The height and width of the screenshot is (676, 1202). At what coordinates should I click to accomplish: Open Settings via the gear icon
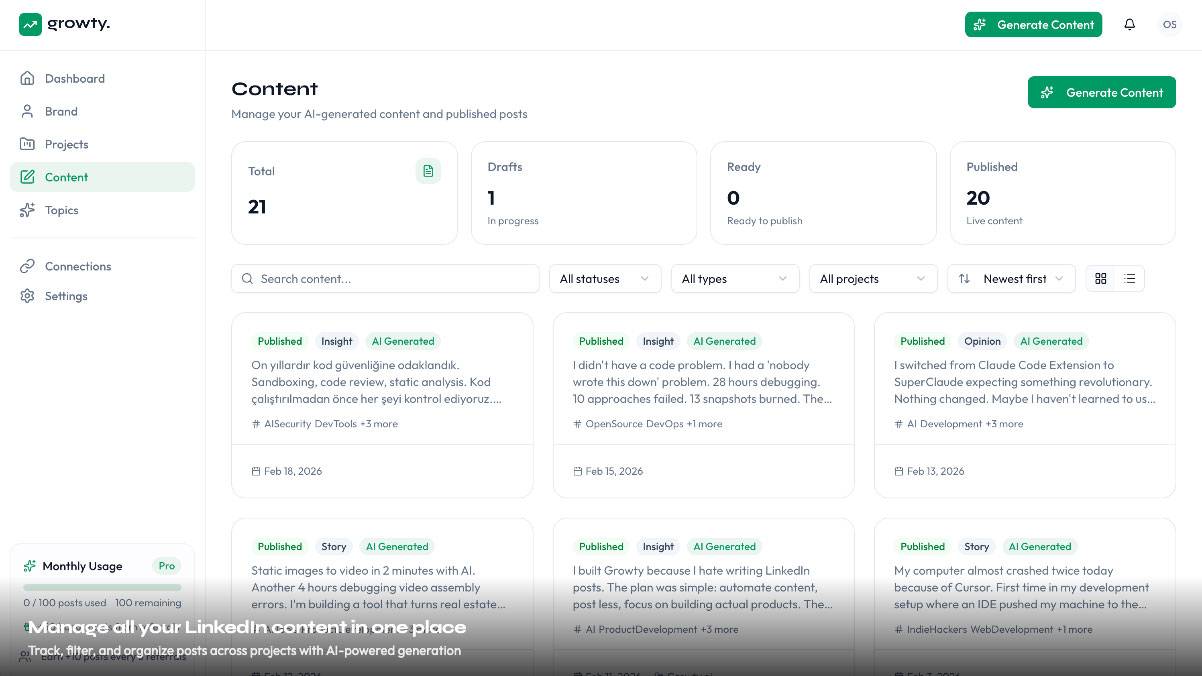point(27,296)
